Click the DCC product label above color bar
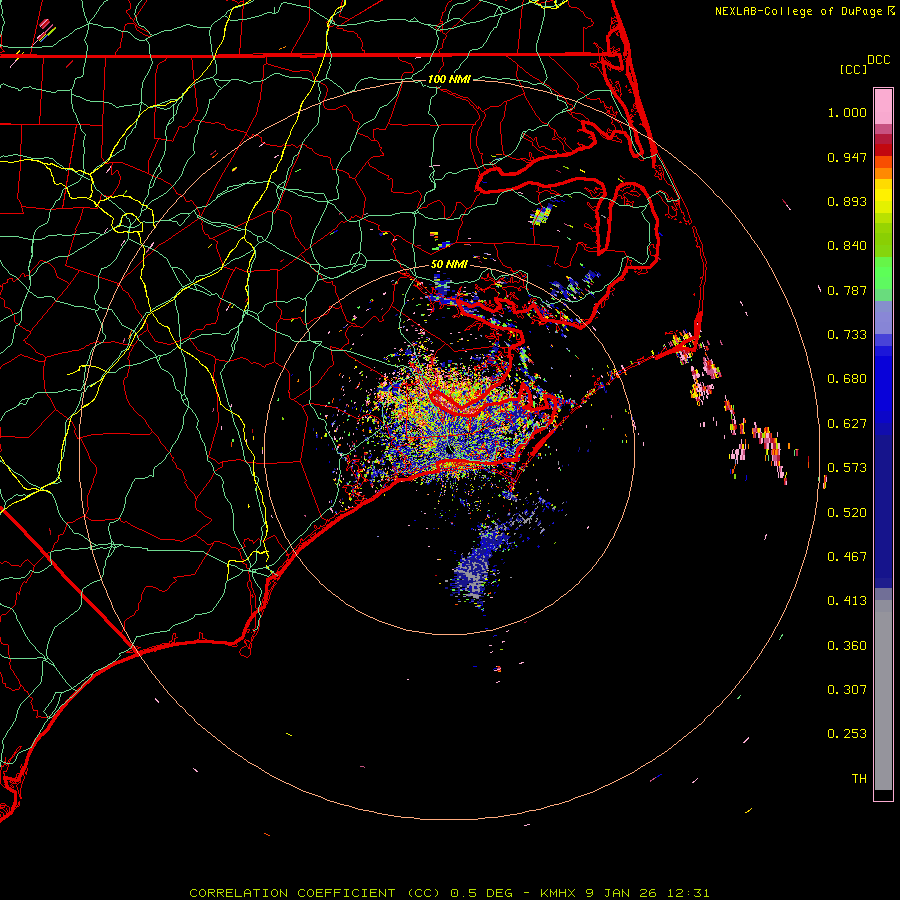Screen dimensions: 900x900 (x=878, y=60)
